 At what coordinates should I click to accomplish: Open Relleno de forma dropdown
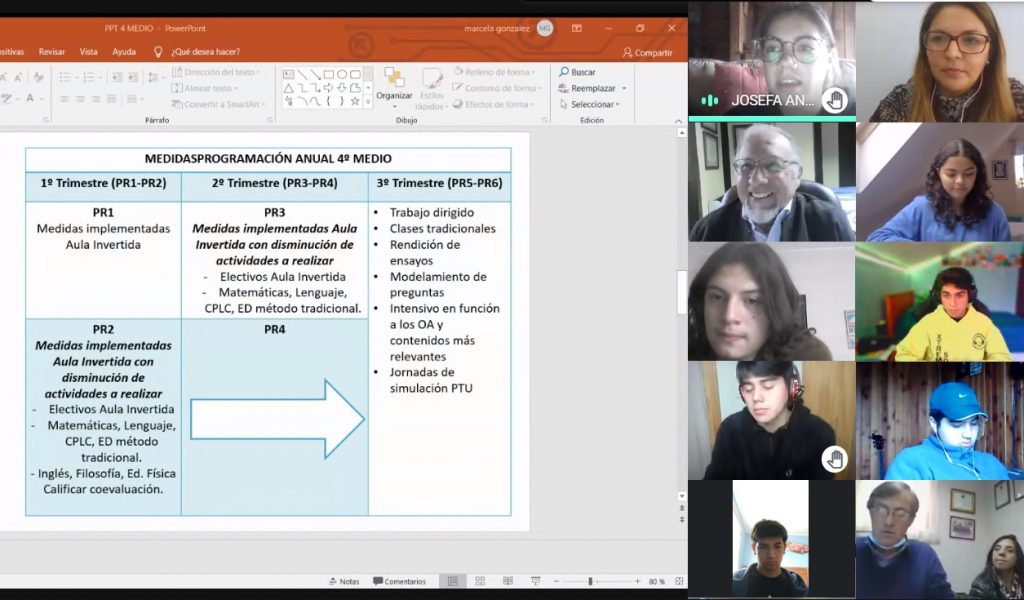pyautogui.click(x=494, y=72)
